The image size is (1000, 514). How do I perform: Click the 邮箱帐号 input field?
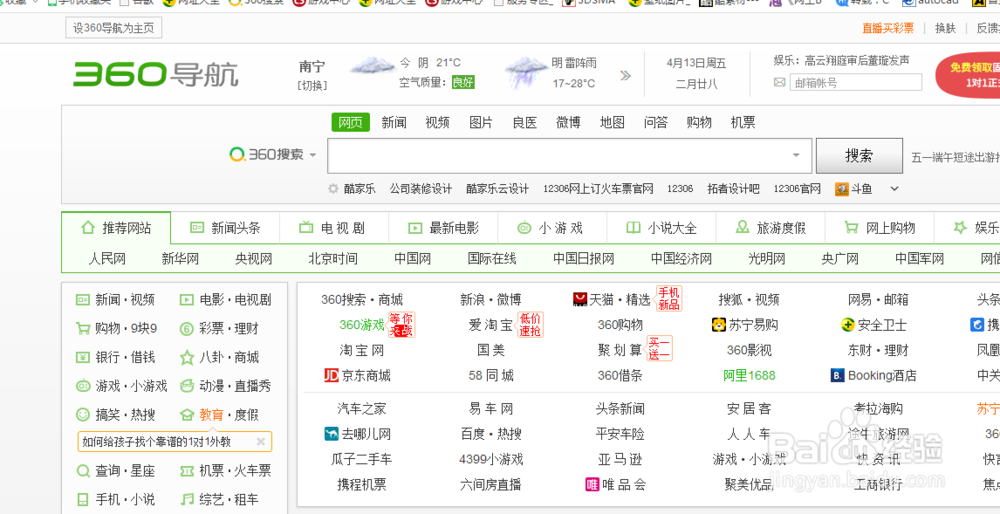pos(855,82)
